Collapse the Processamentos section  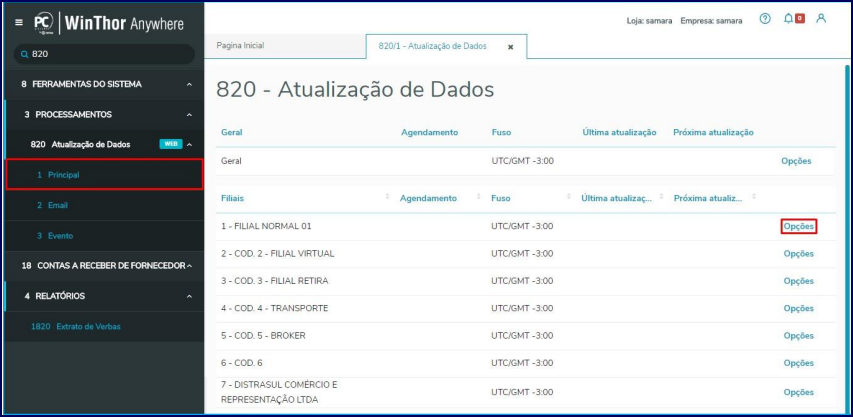point(189,115)
